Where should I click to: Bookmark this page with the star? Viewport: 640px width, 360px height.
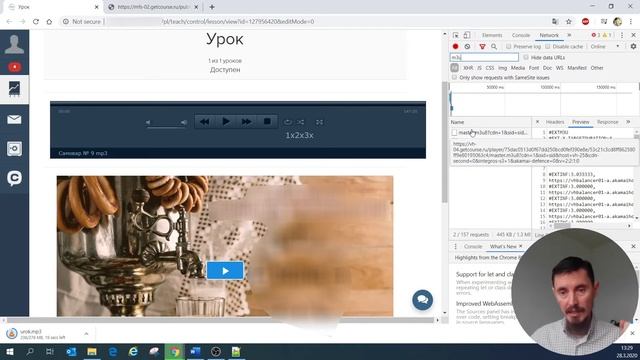pyautogui.click(x=569, y=22)
